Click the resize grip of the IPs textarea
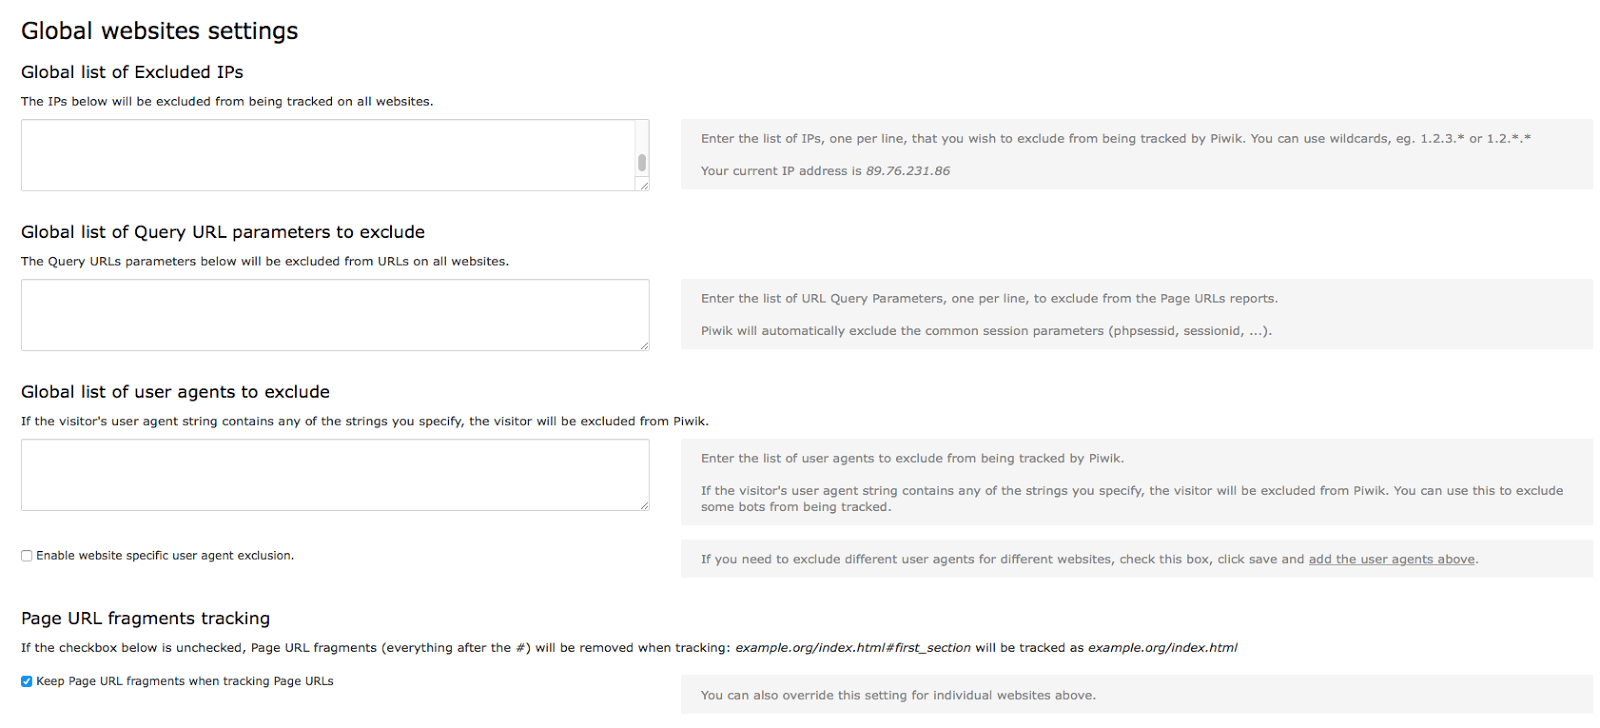 tap(644, 184)
